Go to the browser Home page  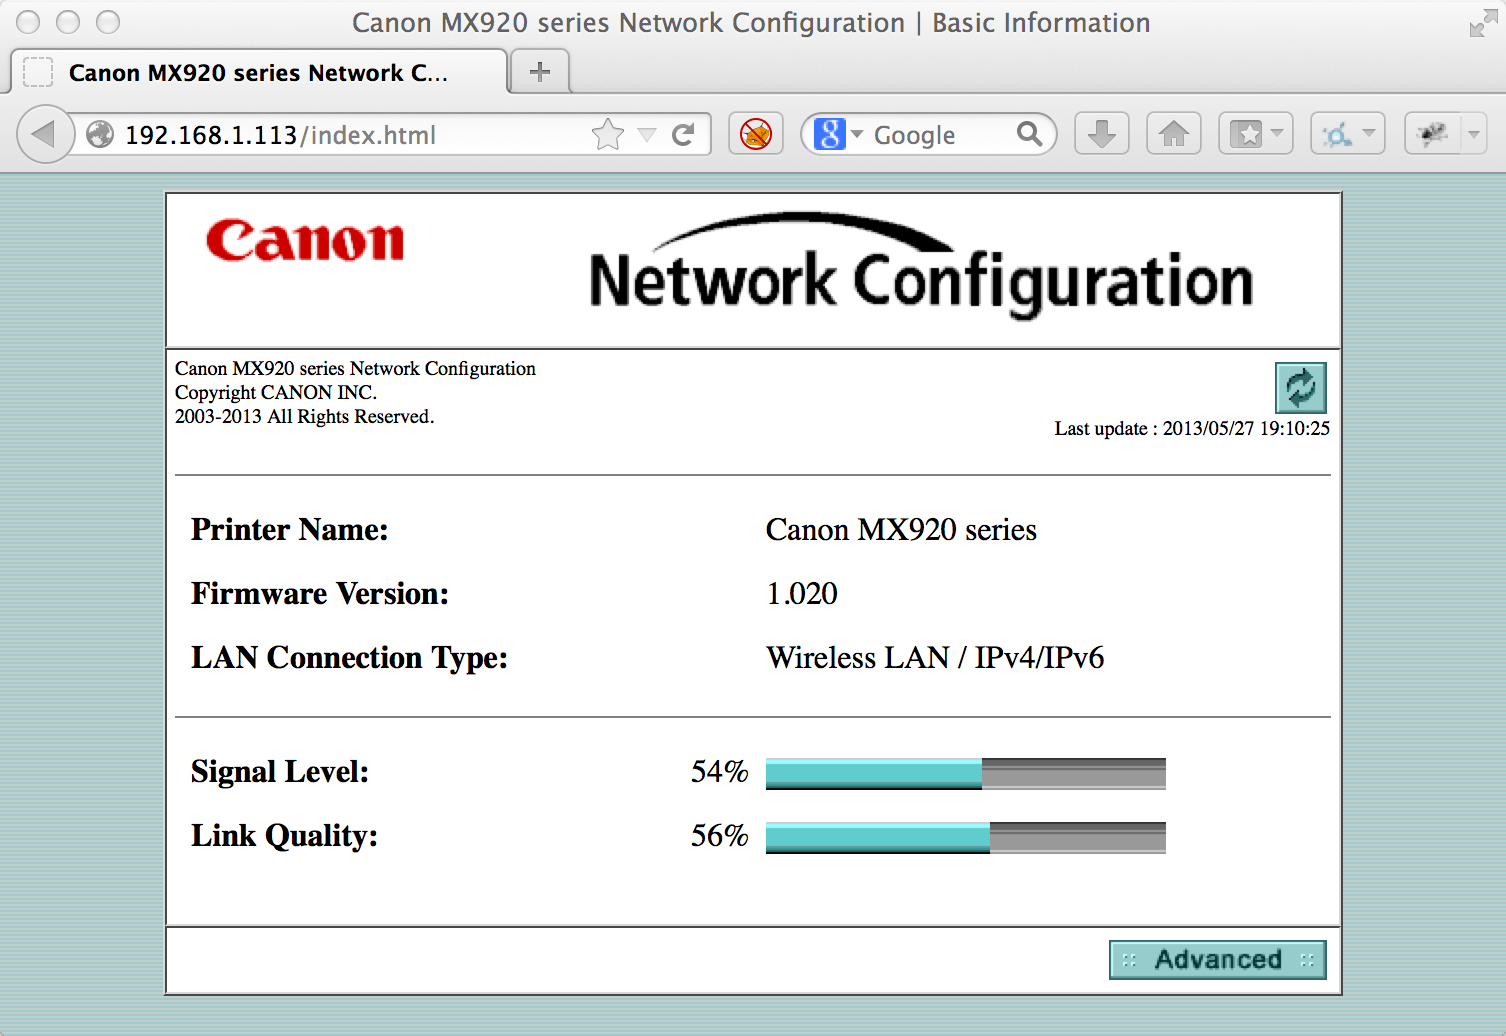coord(1174,134)
